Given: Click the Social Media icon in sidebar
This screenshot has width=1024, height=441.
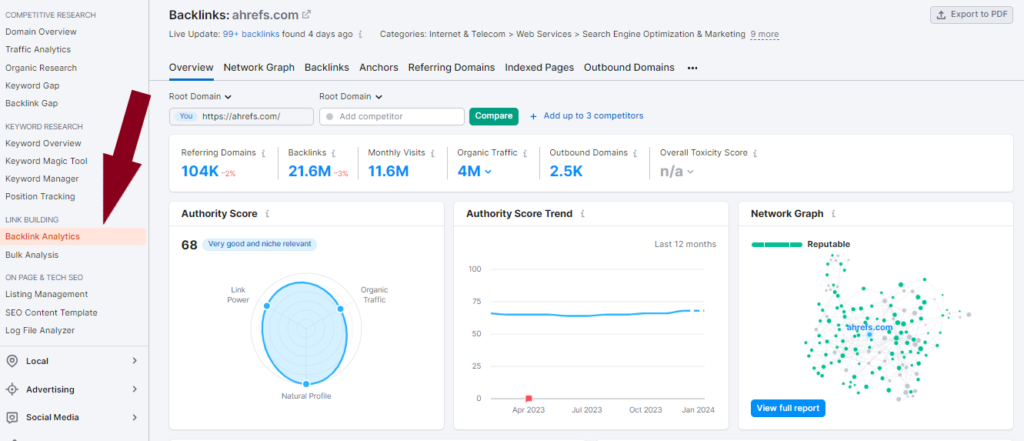Looking at the screenshot, I should click(x=12, y=417).
